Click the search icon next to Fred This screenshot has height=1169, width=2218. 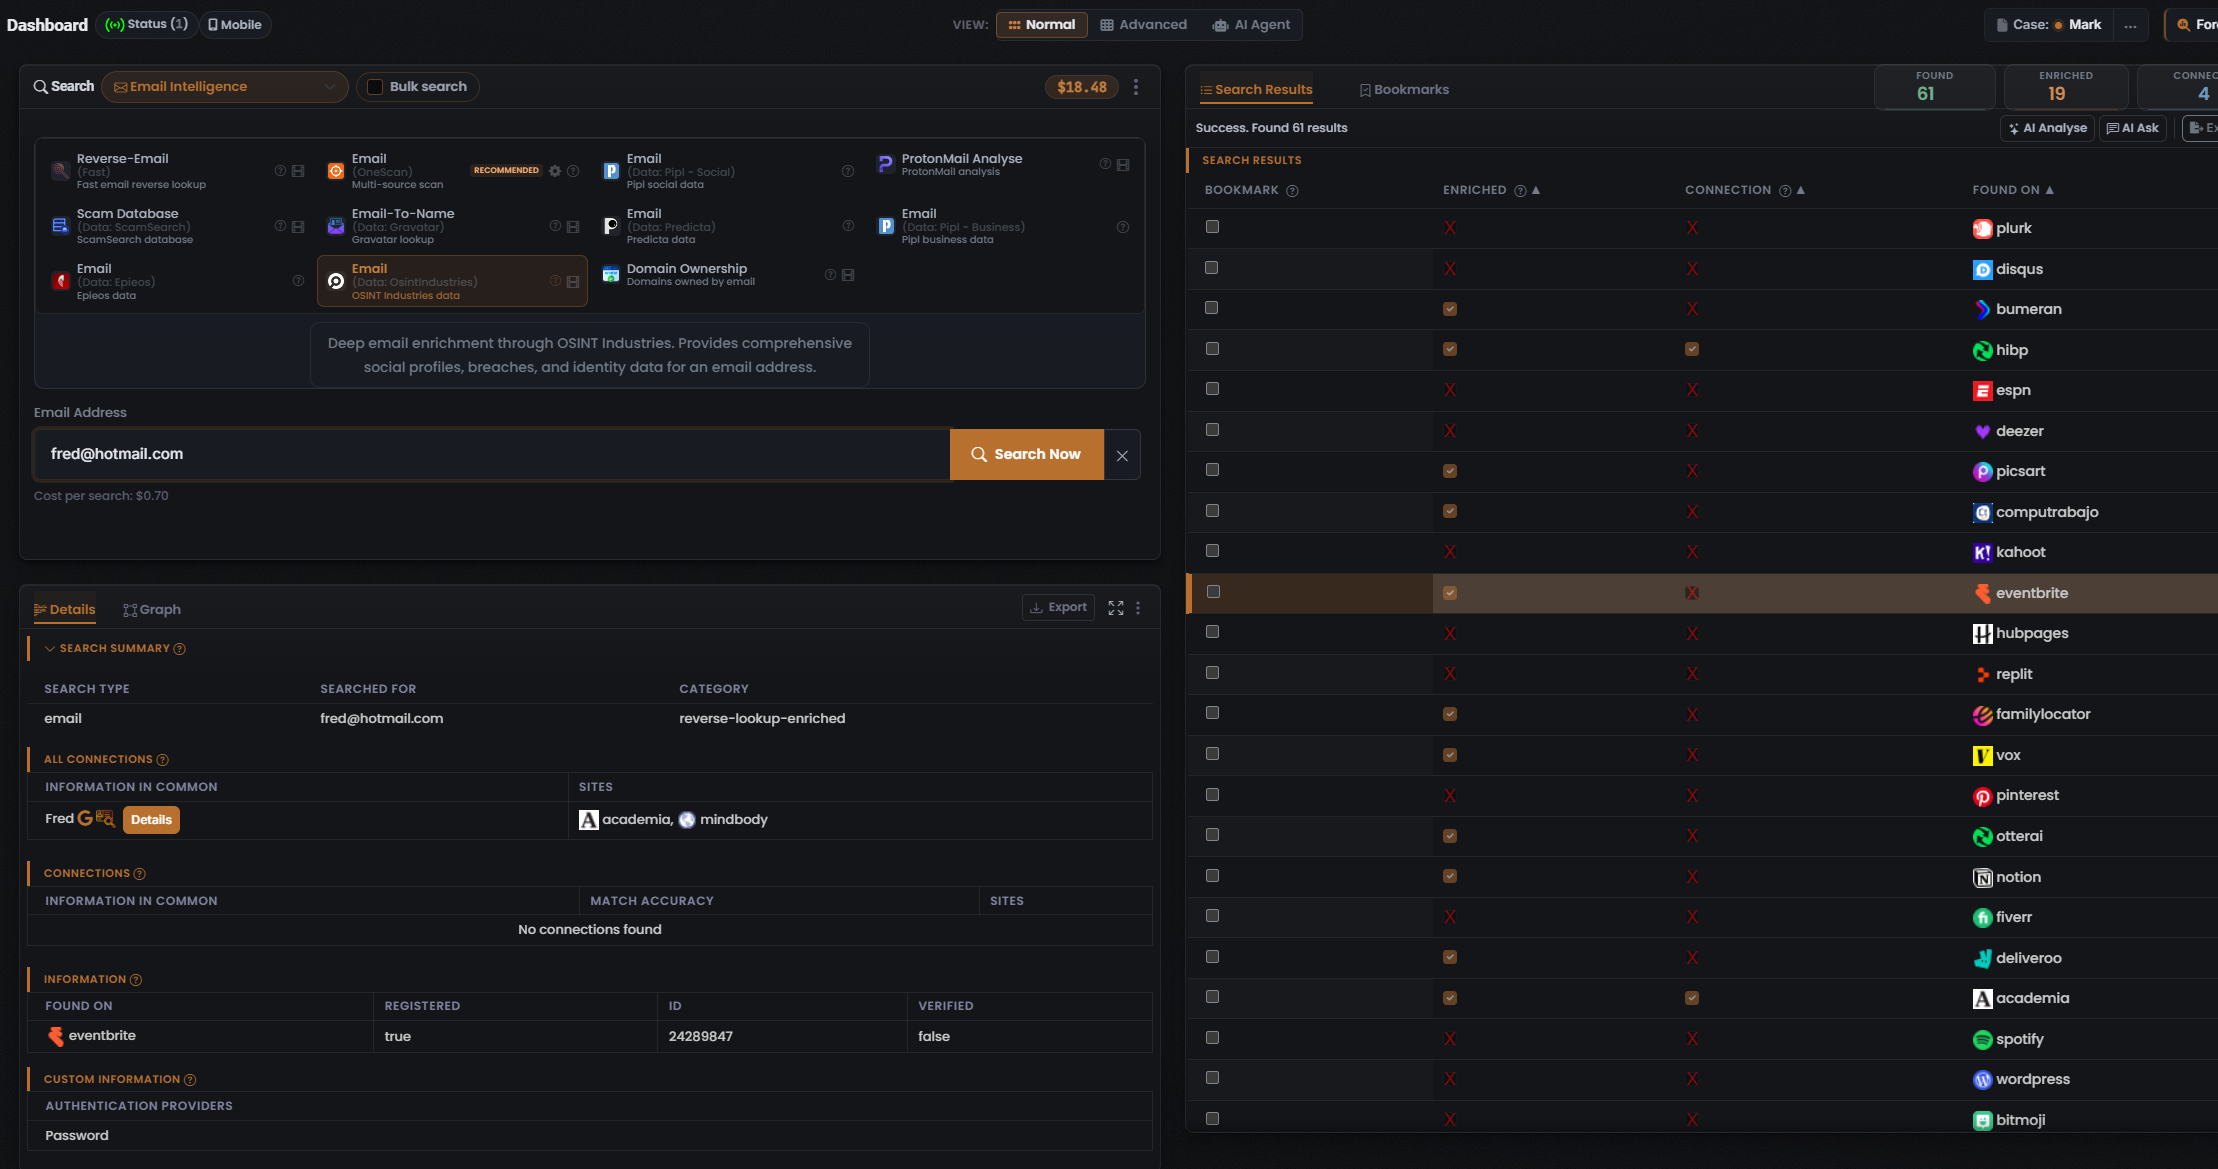[105, 818]
